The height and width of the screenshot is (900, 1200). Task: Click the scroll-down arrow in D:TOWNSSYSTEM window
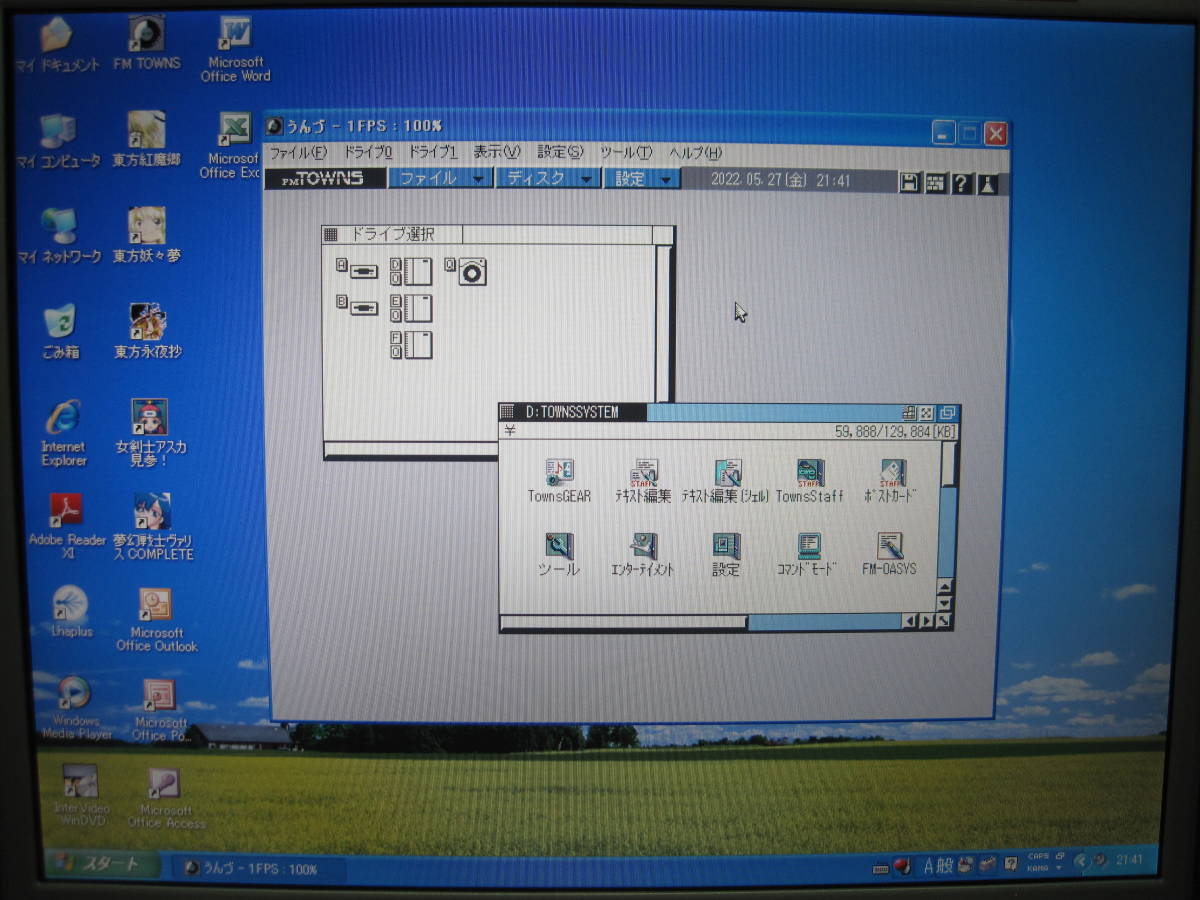(945, 603)
